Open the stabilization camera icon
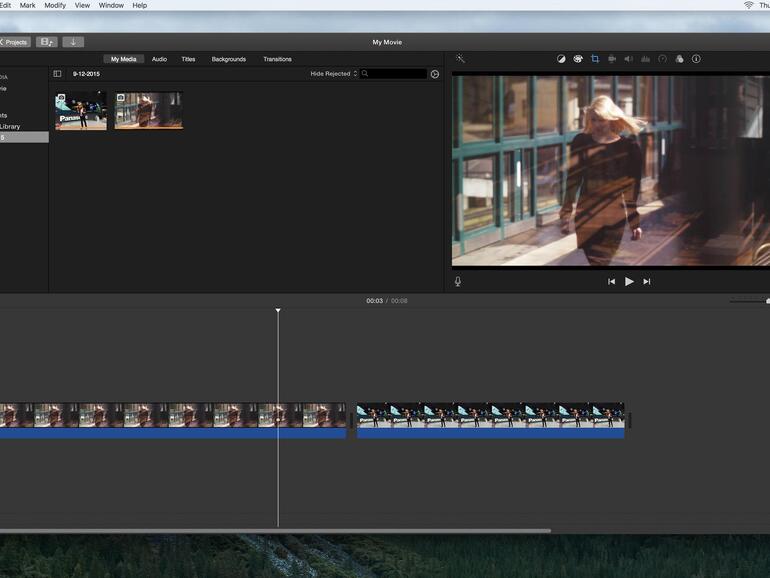This screenshot has width=770, height=578. click(x=612, y=59)
